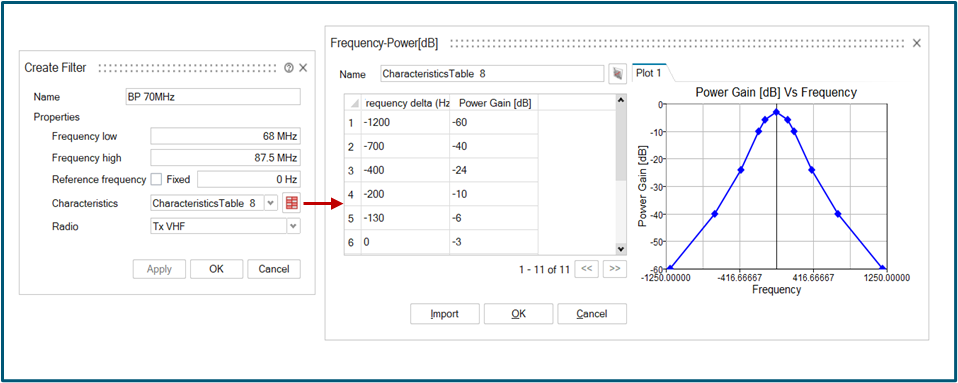This screenshot has height=383, width=958.
Task: Click Cancel in the Frequency-Power dialog
Action: [592, 314]
